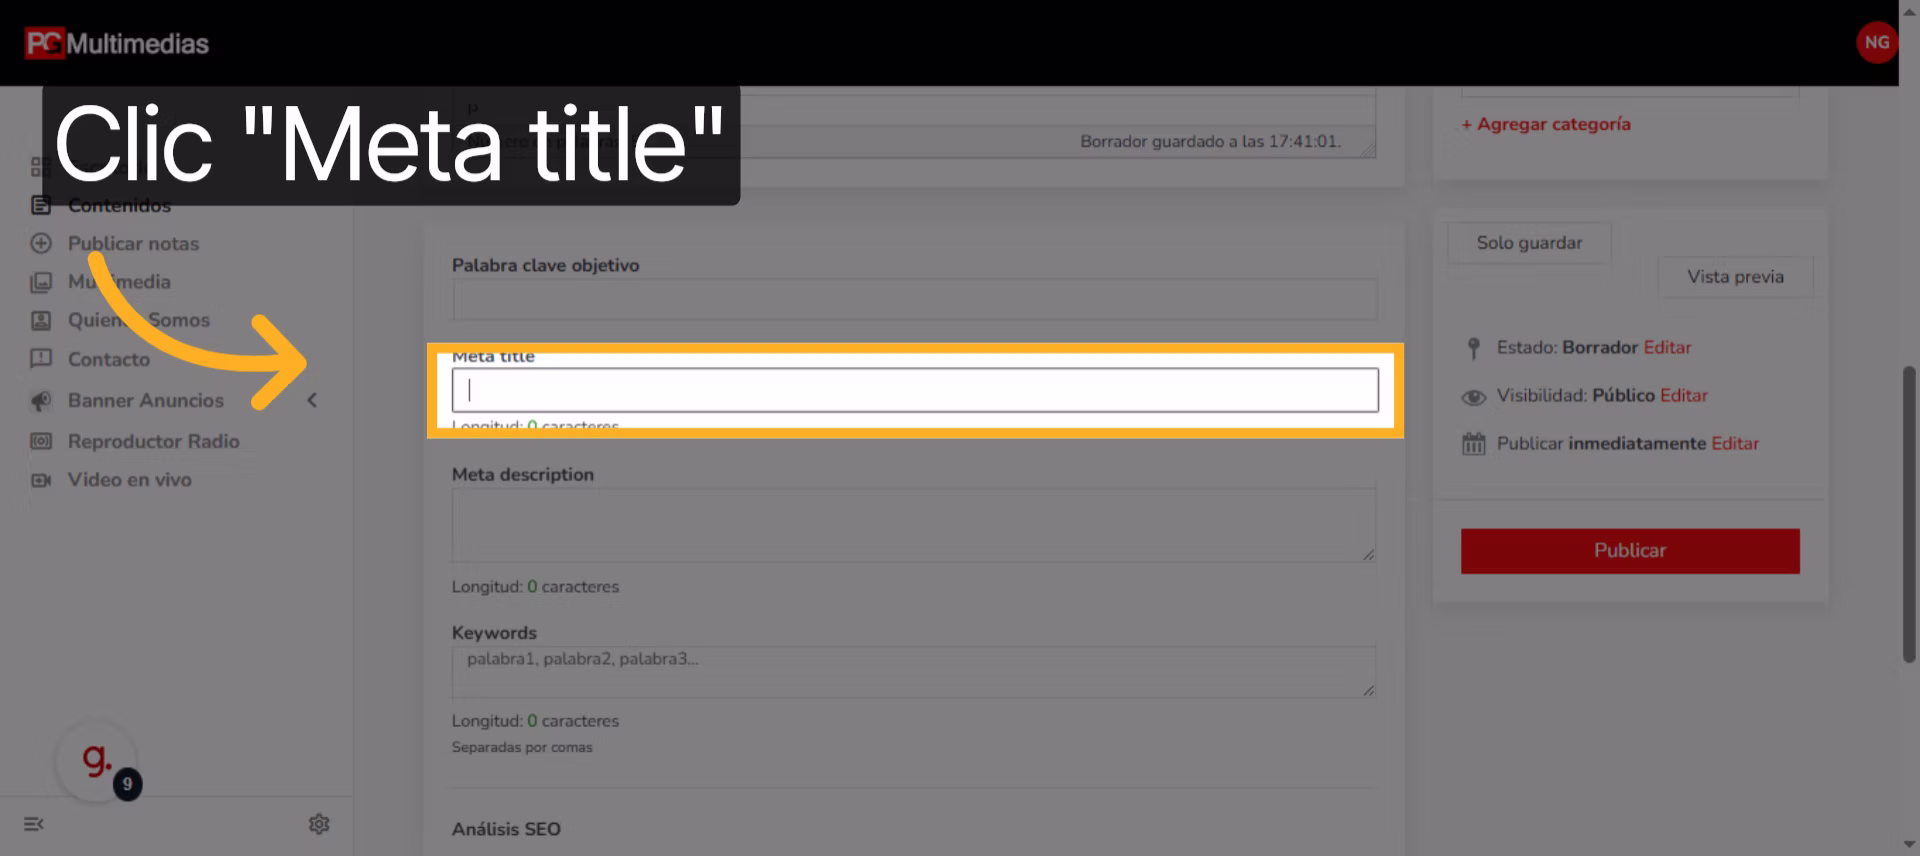Click the Contacto message icon
The height and width of the screenshot is (856, 1920).
pyautogui.click(x=41, y=359)
